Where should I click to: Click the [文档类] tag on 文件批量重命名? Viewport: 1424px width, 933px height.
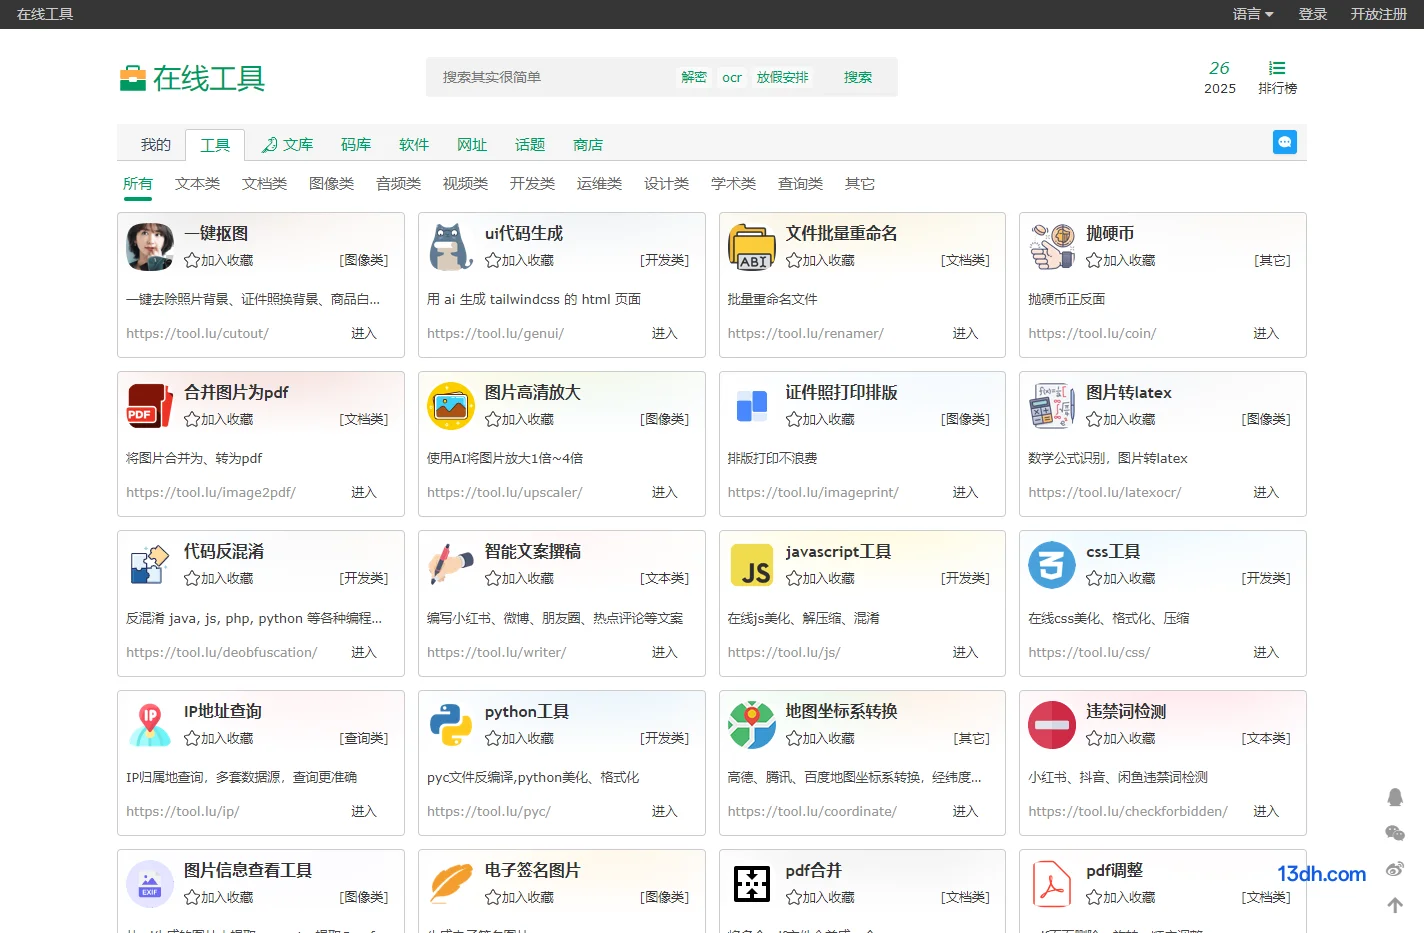[965, 260]
